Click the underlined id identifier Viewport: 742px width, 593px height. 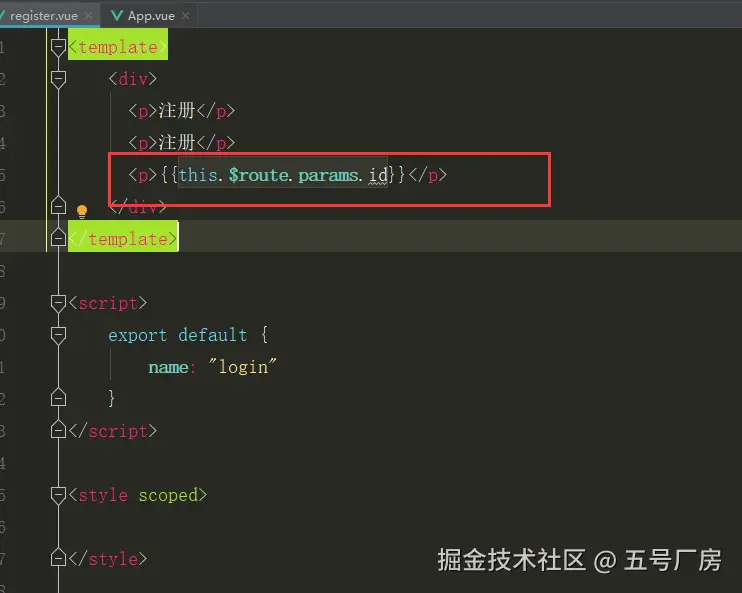(378, 175)
